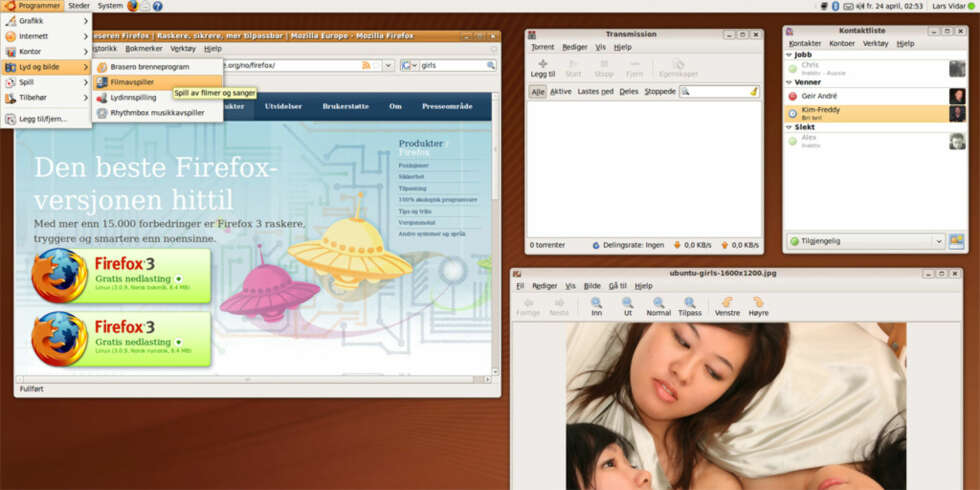
Task: Click Legg til in Transmission toolbar
Action: click(542, 68)
